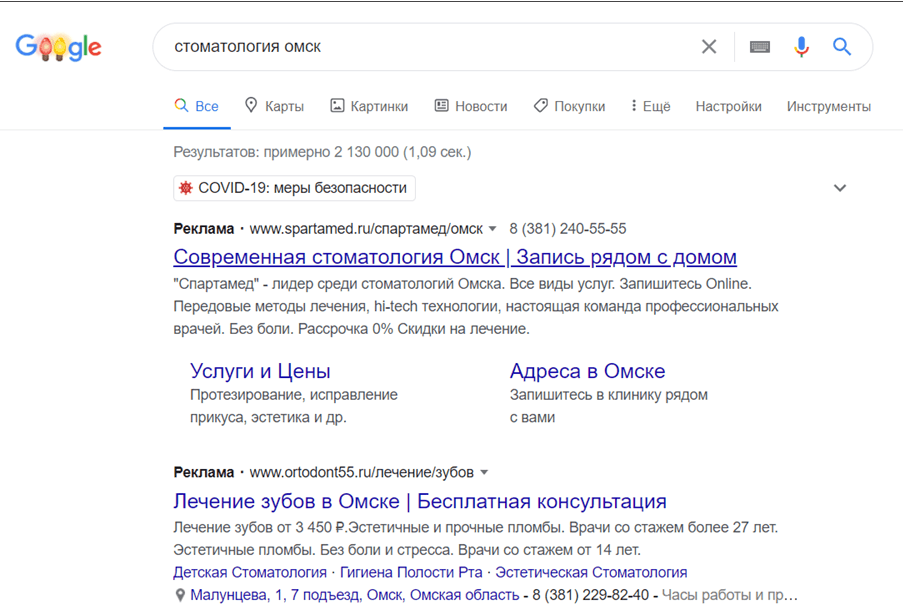The height and width of the screenshot is (610, 903).
Task: Switch to the Покупки tab
Action: [570, 106]
